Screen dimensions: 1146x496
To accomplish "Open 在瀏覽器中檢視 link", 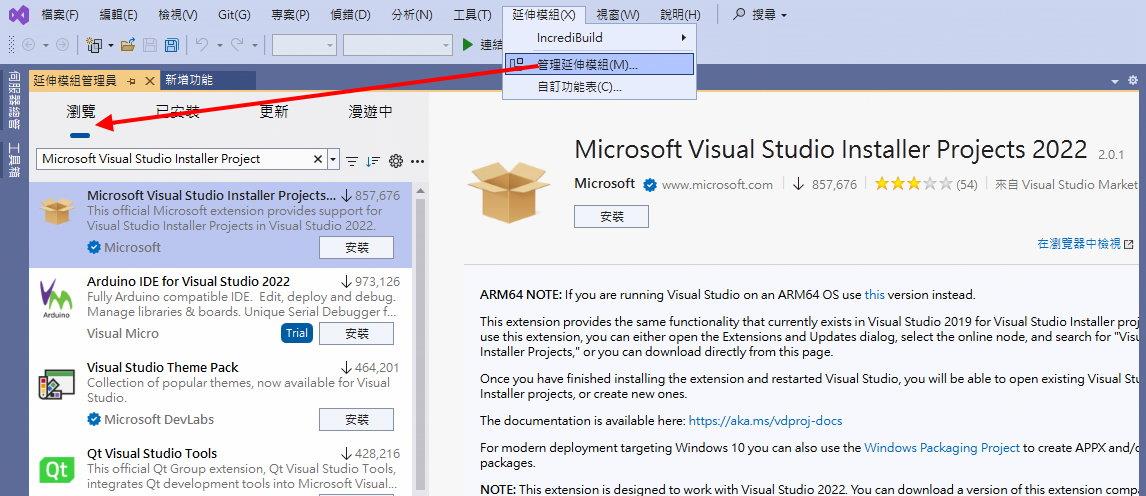I will 1085,244.
